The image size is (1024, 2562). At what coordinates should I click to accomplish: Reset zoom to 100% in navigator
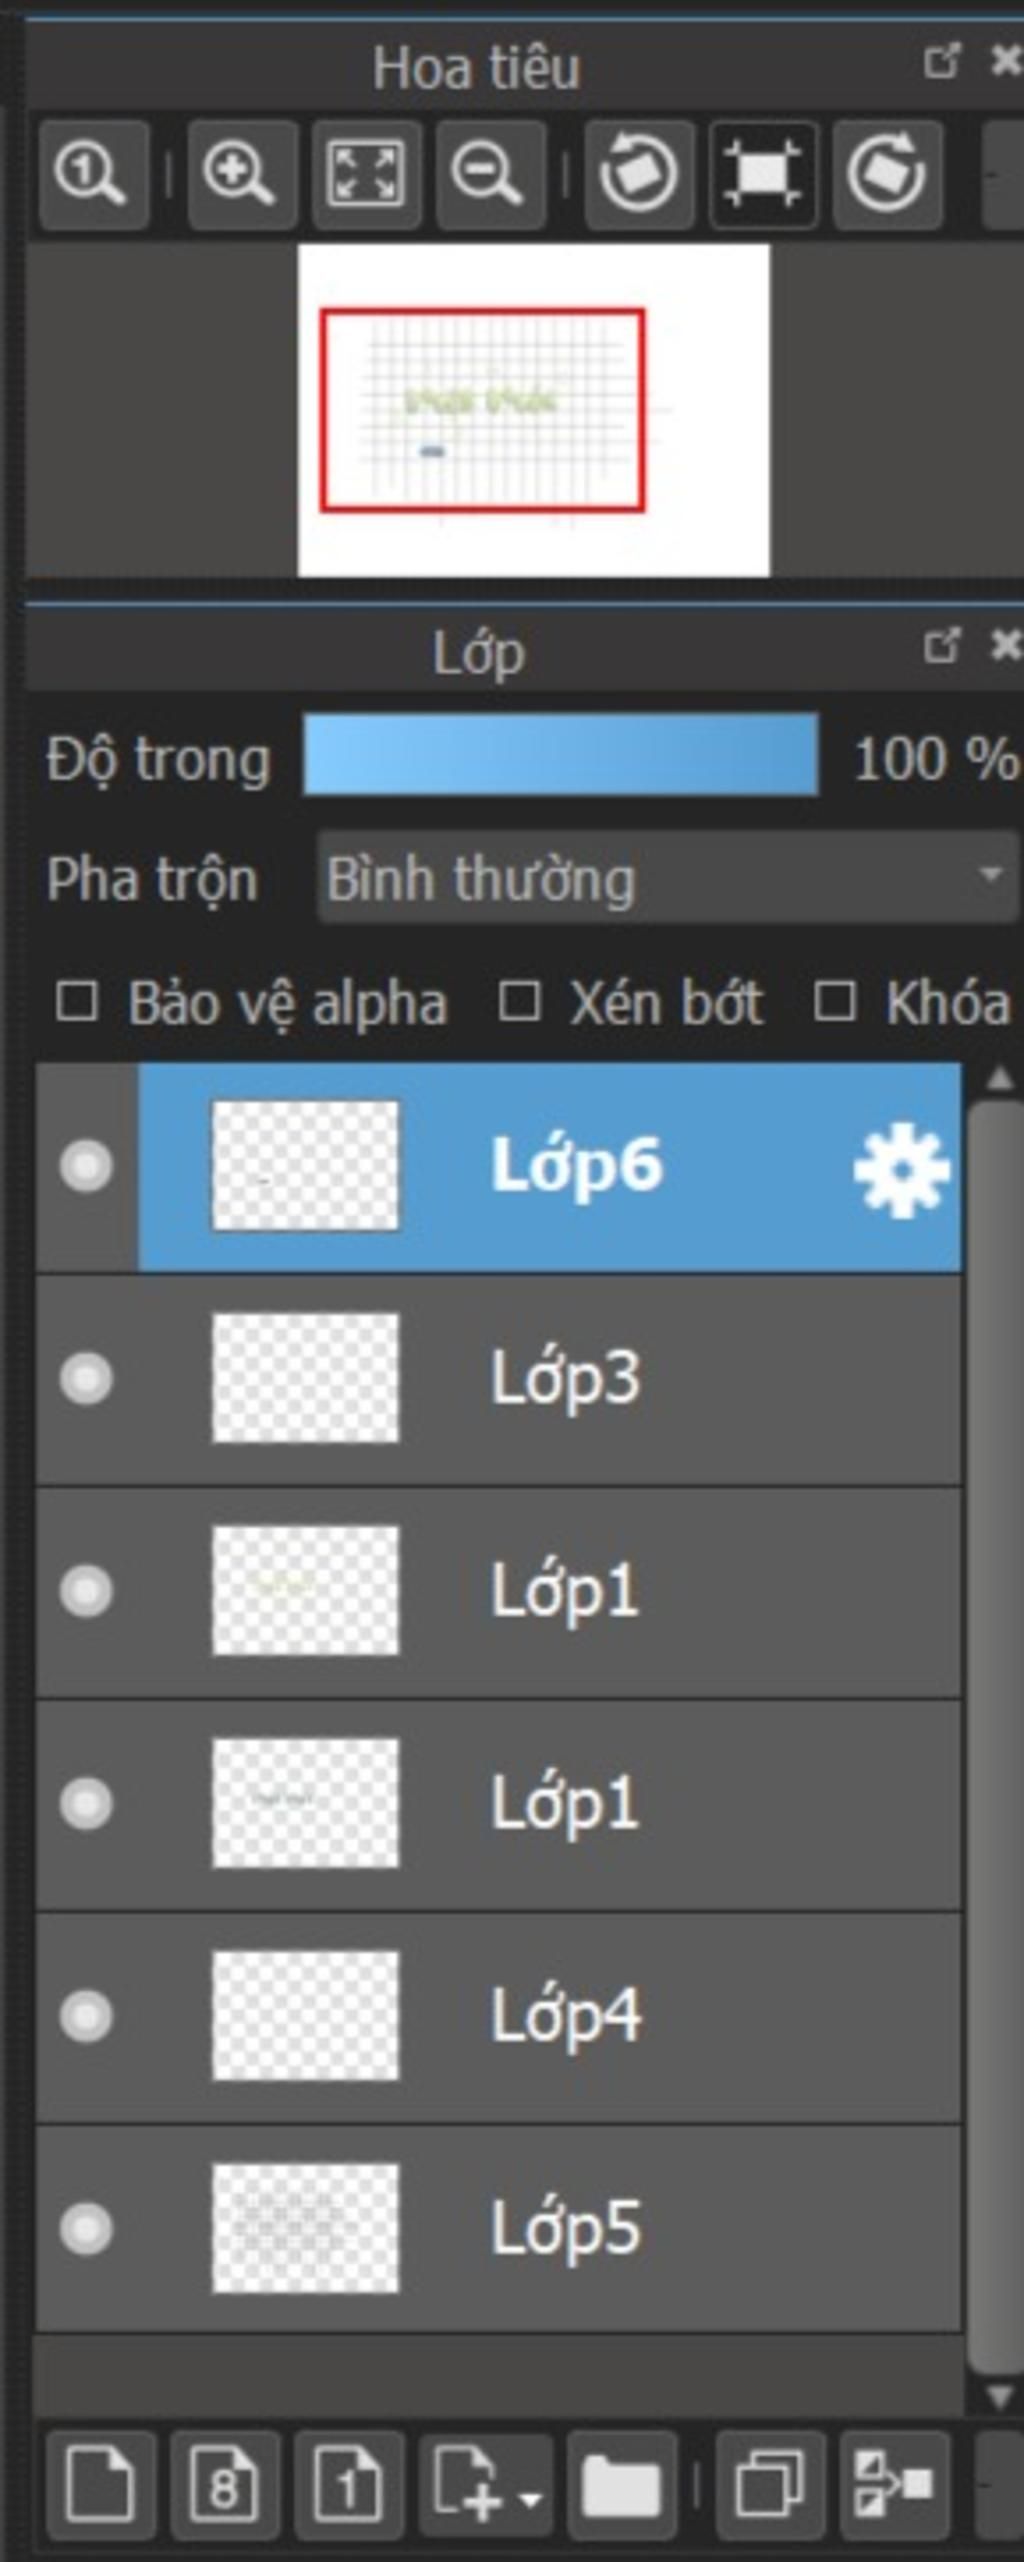(x=93, y=174)
